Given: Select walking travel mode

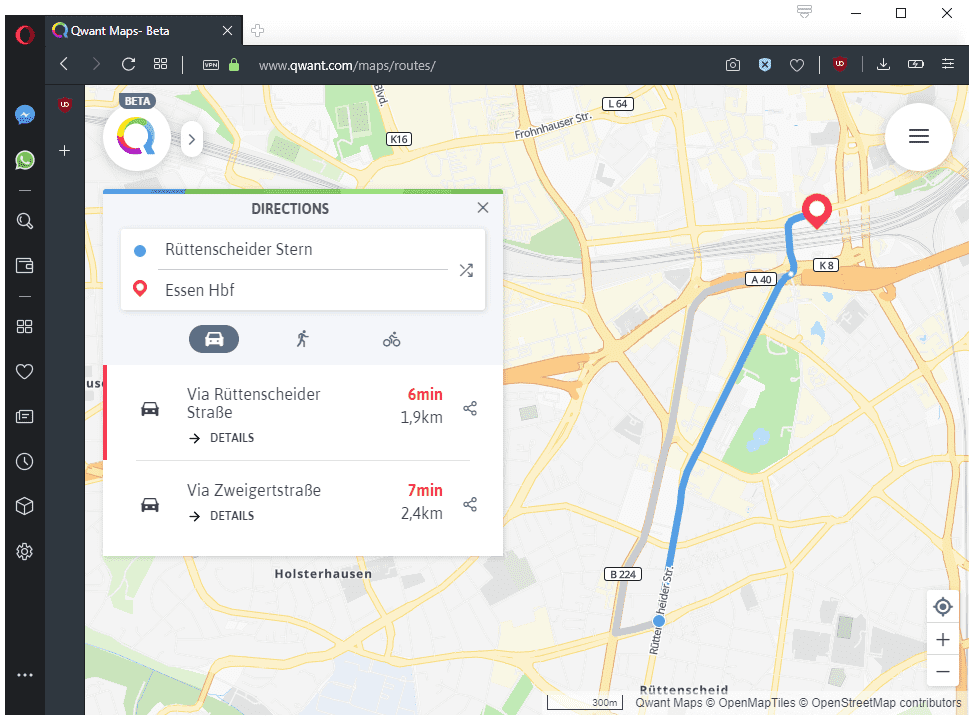Looking at the screenshot, I should point(303,339).
